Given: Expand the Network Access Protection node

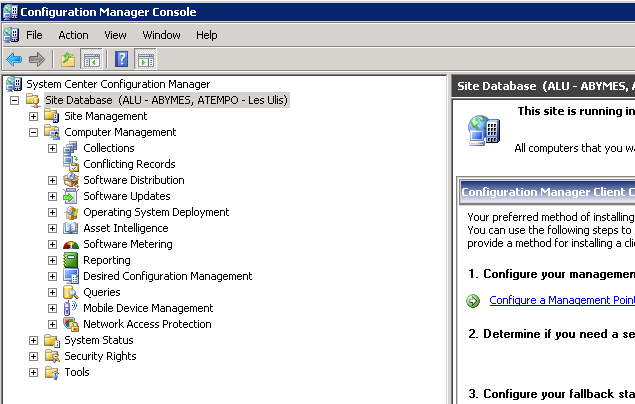Looking at the screenshot, I should [x=52, y=324].
